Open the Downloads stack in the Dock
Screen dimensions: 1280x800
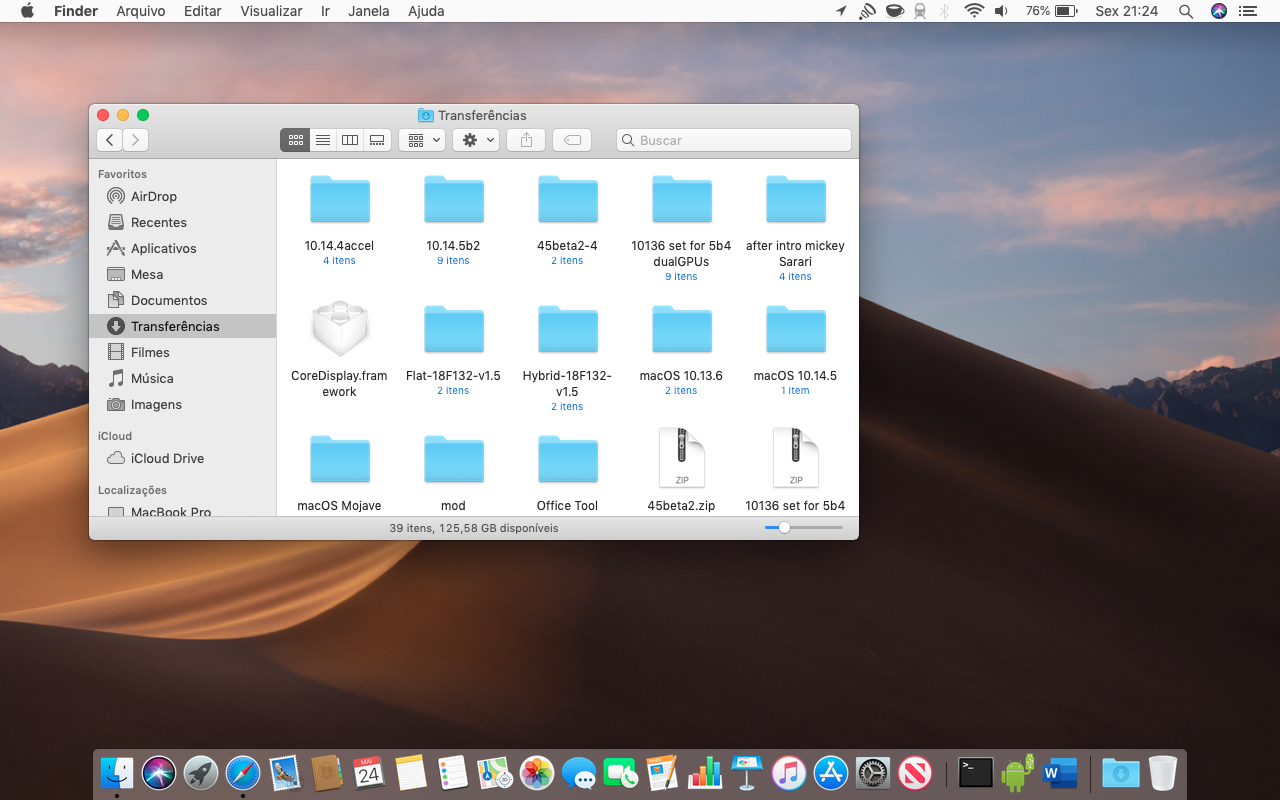coord(1121,772)
